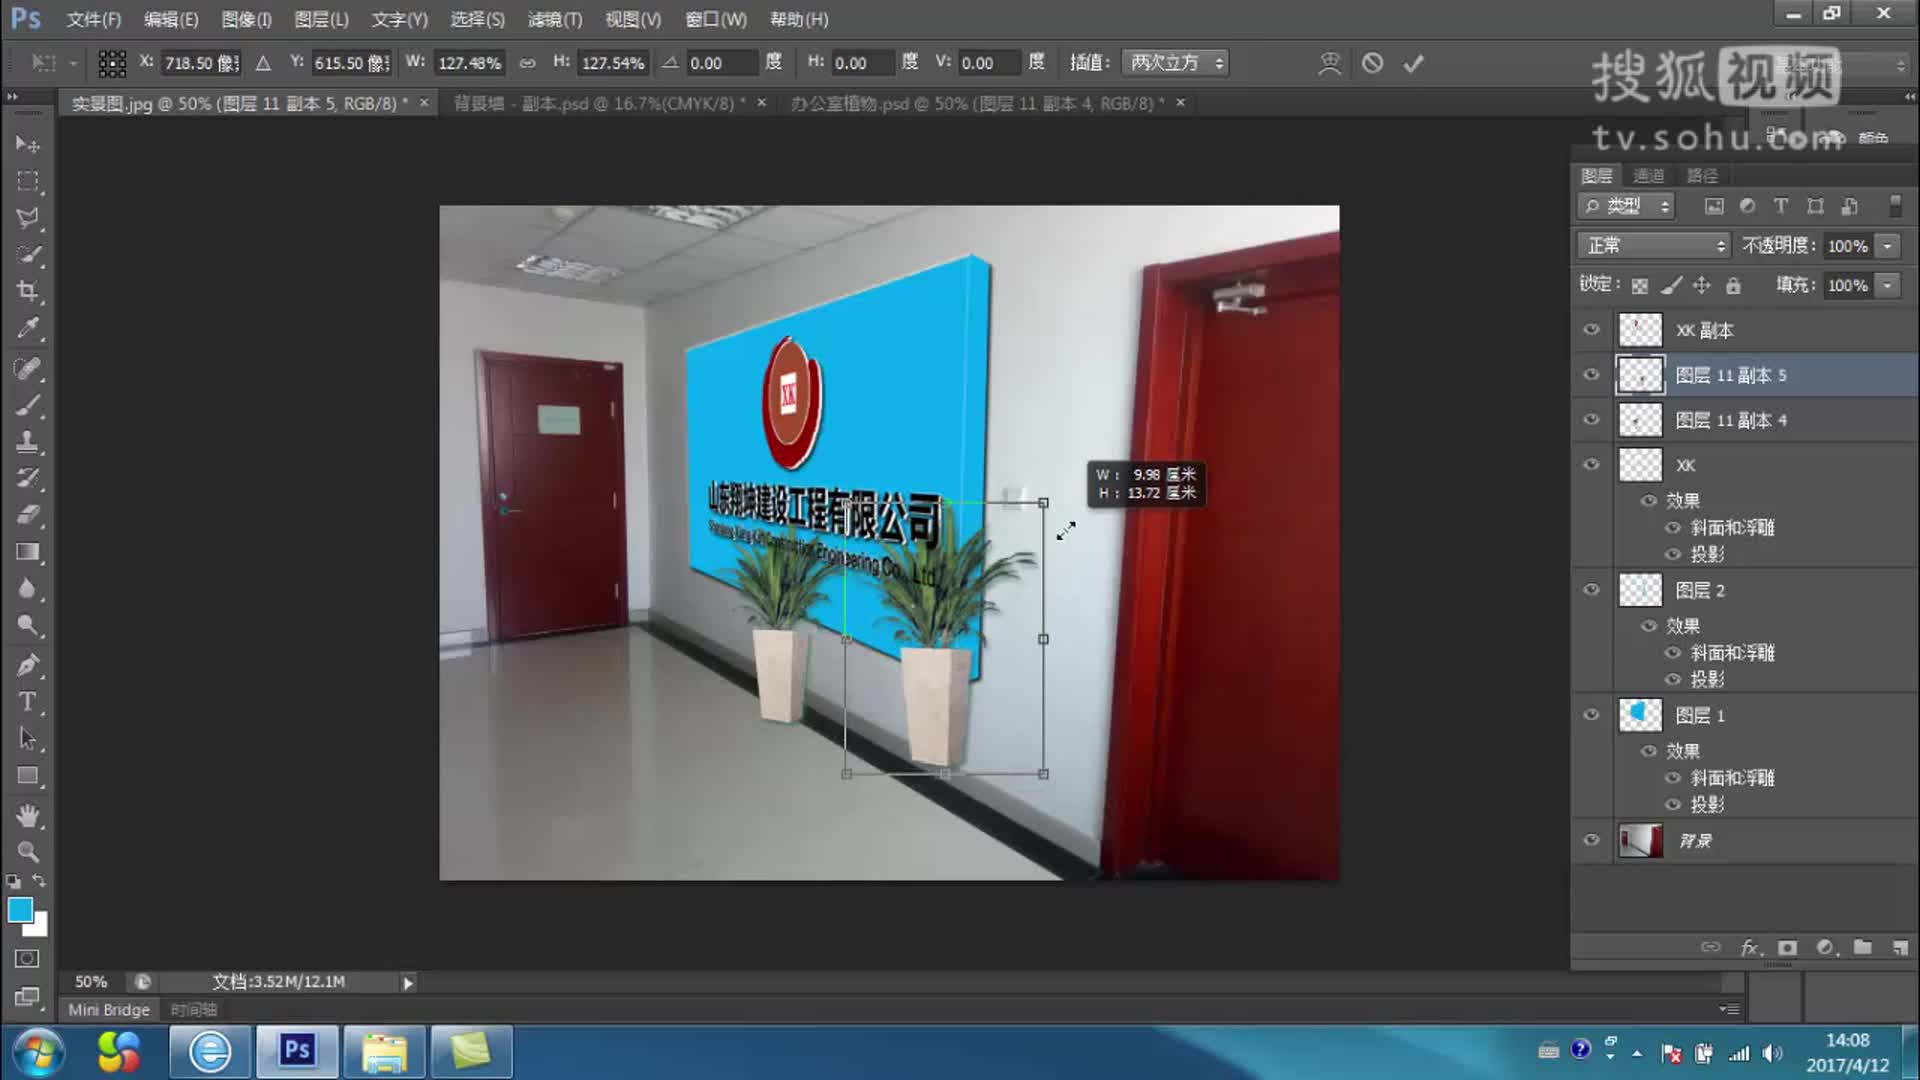Select the Hand tool
Image resolution: width=1920 pixels, height=1080 pixels.
(27, 817)
